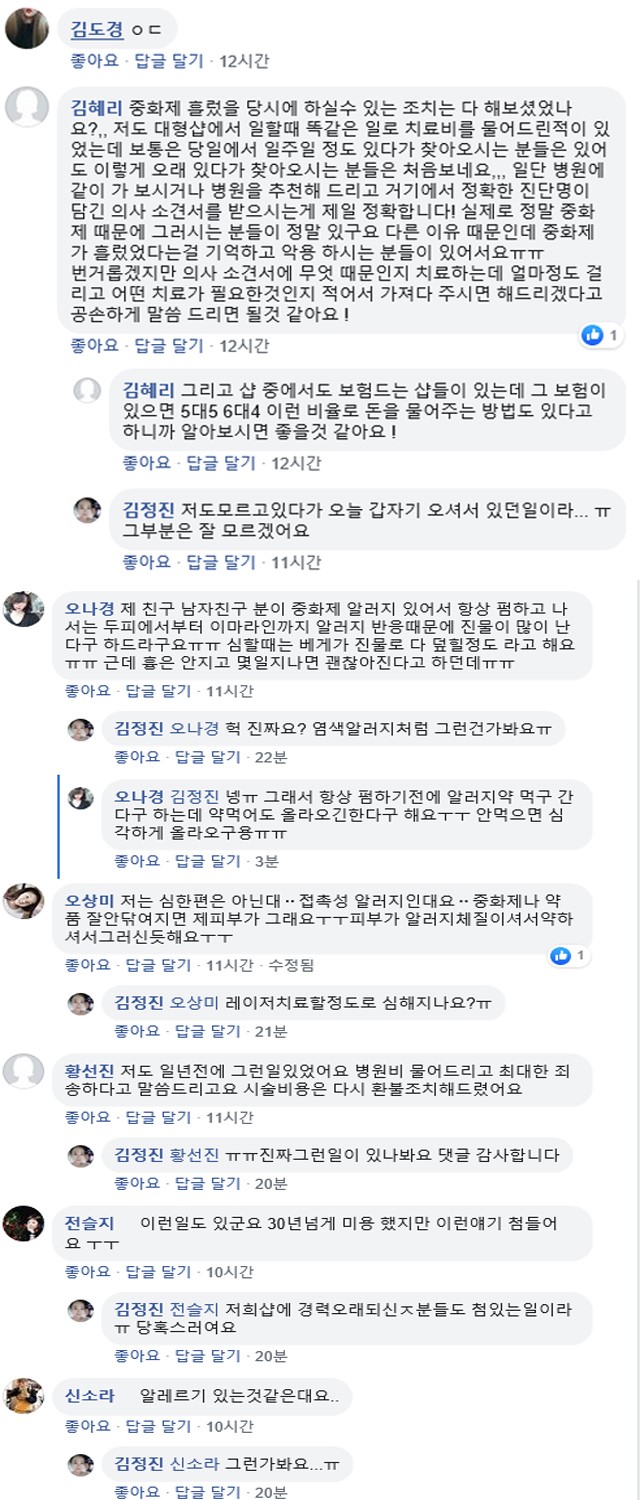Screen dimensions: 640x1500
Task: Click the like reaction icon on 김혜리's comment
Action: tap(593, 335)
